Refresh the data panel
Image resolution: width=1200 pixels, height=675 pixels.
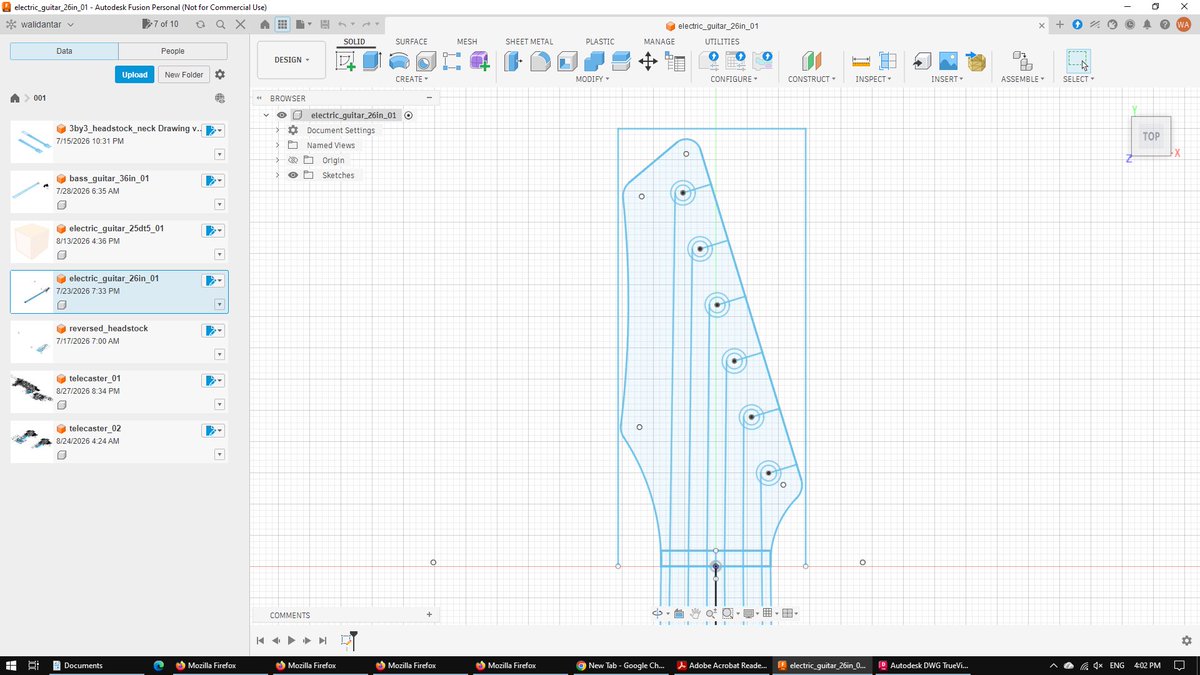click(202, 23)
